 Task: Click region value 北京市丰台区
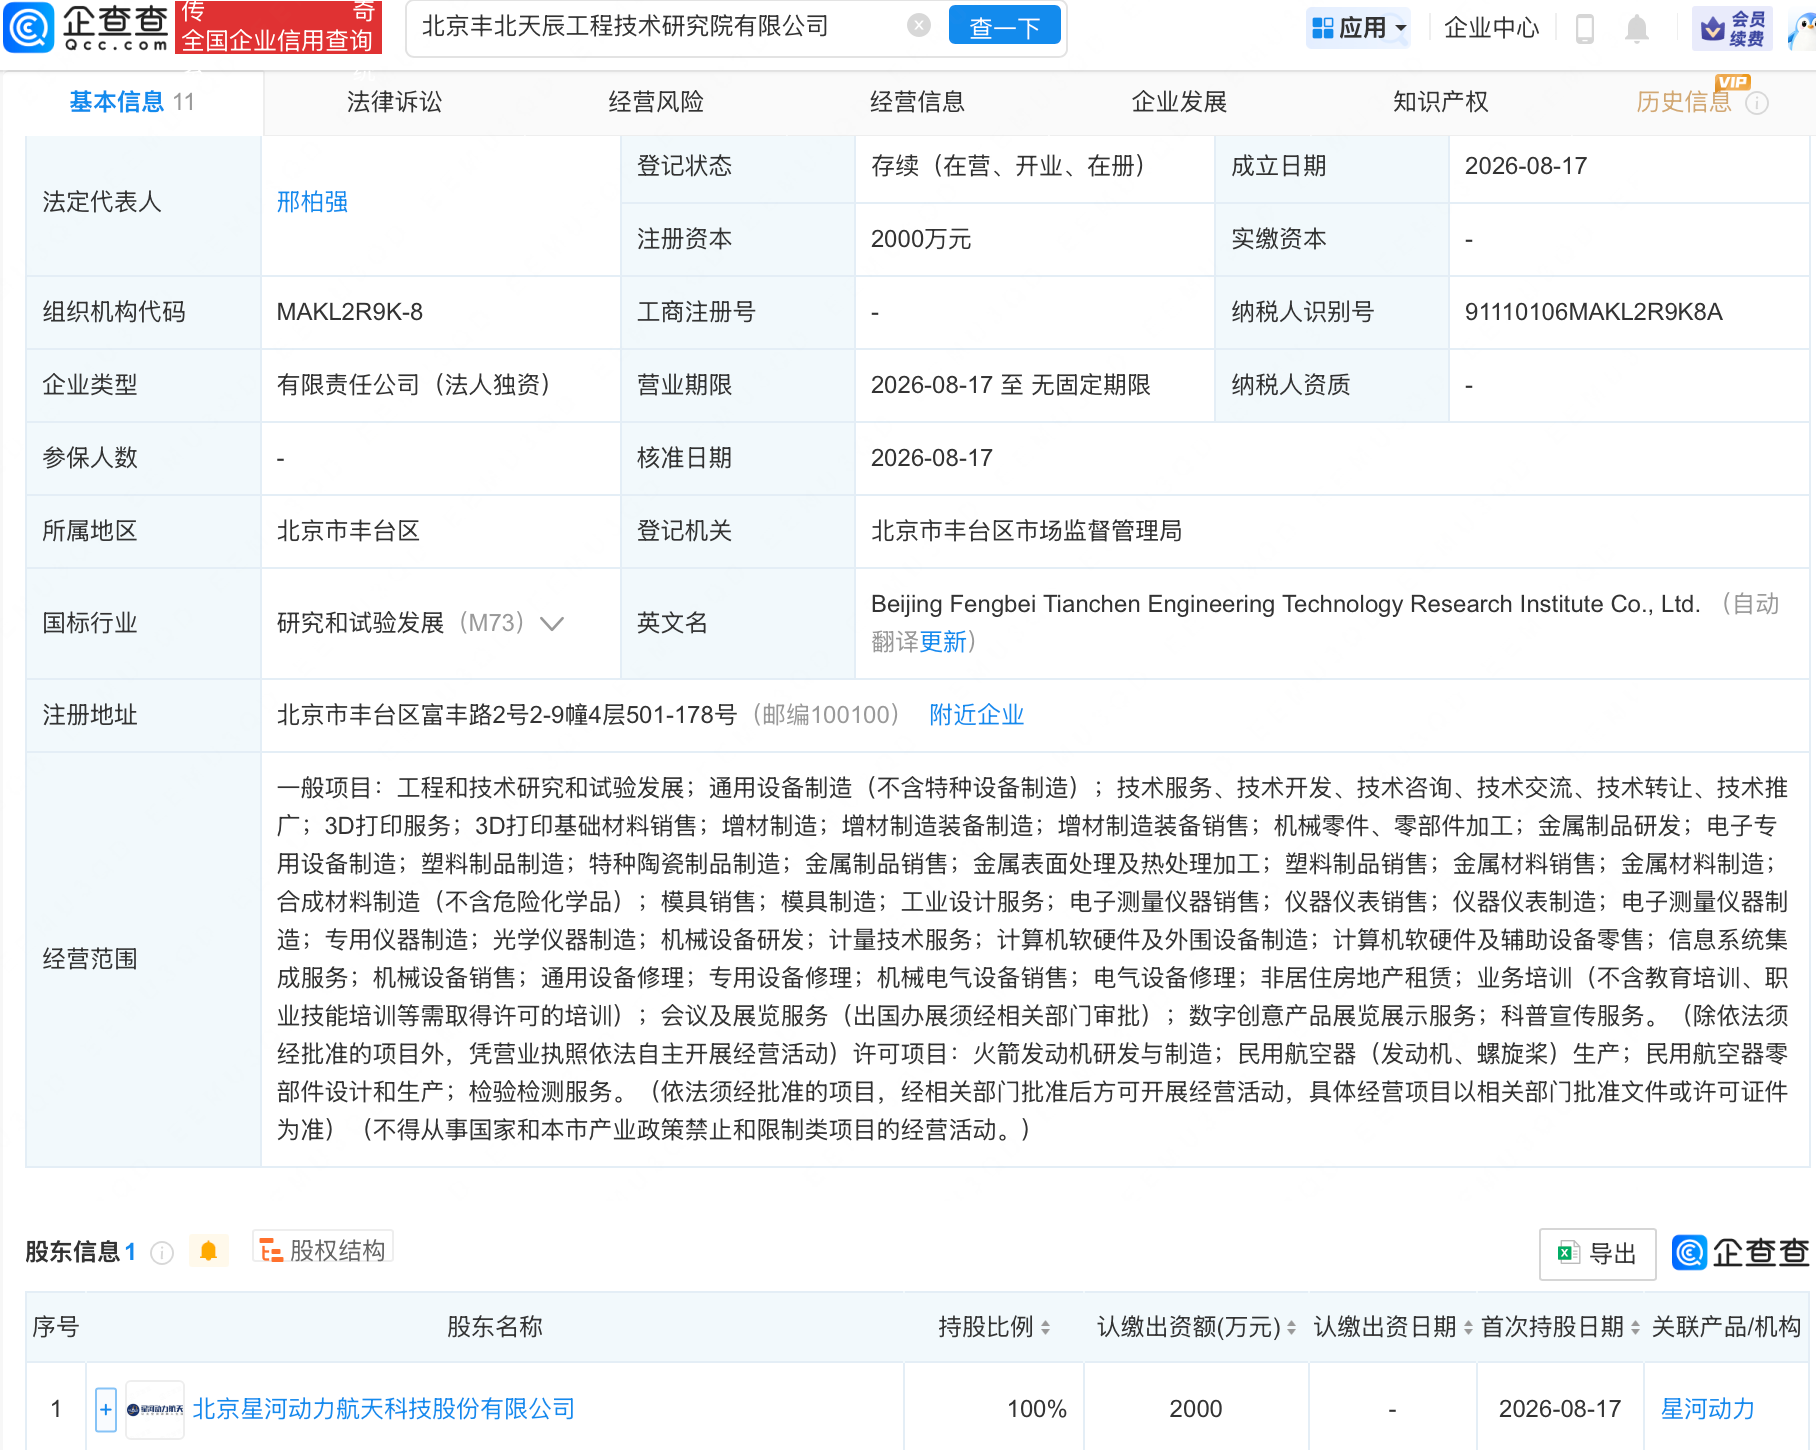348,531
